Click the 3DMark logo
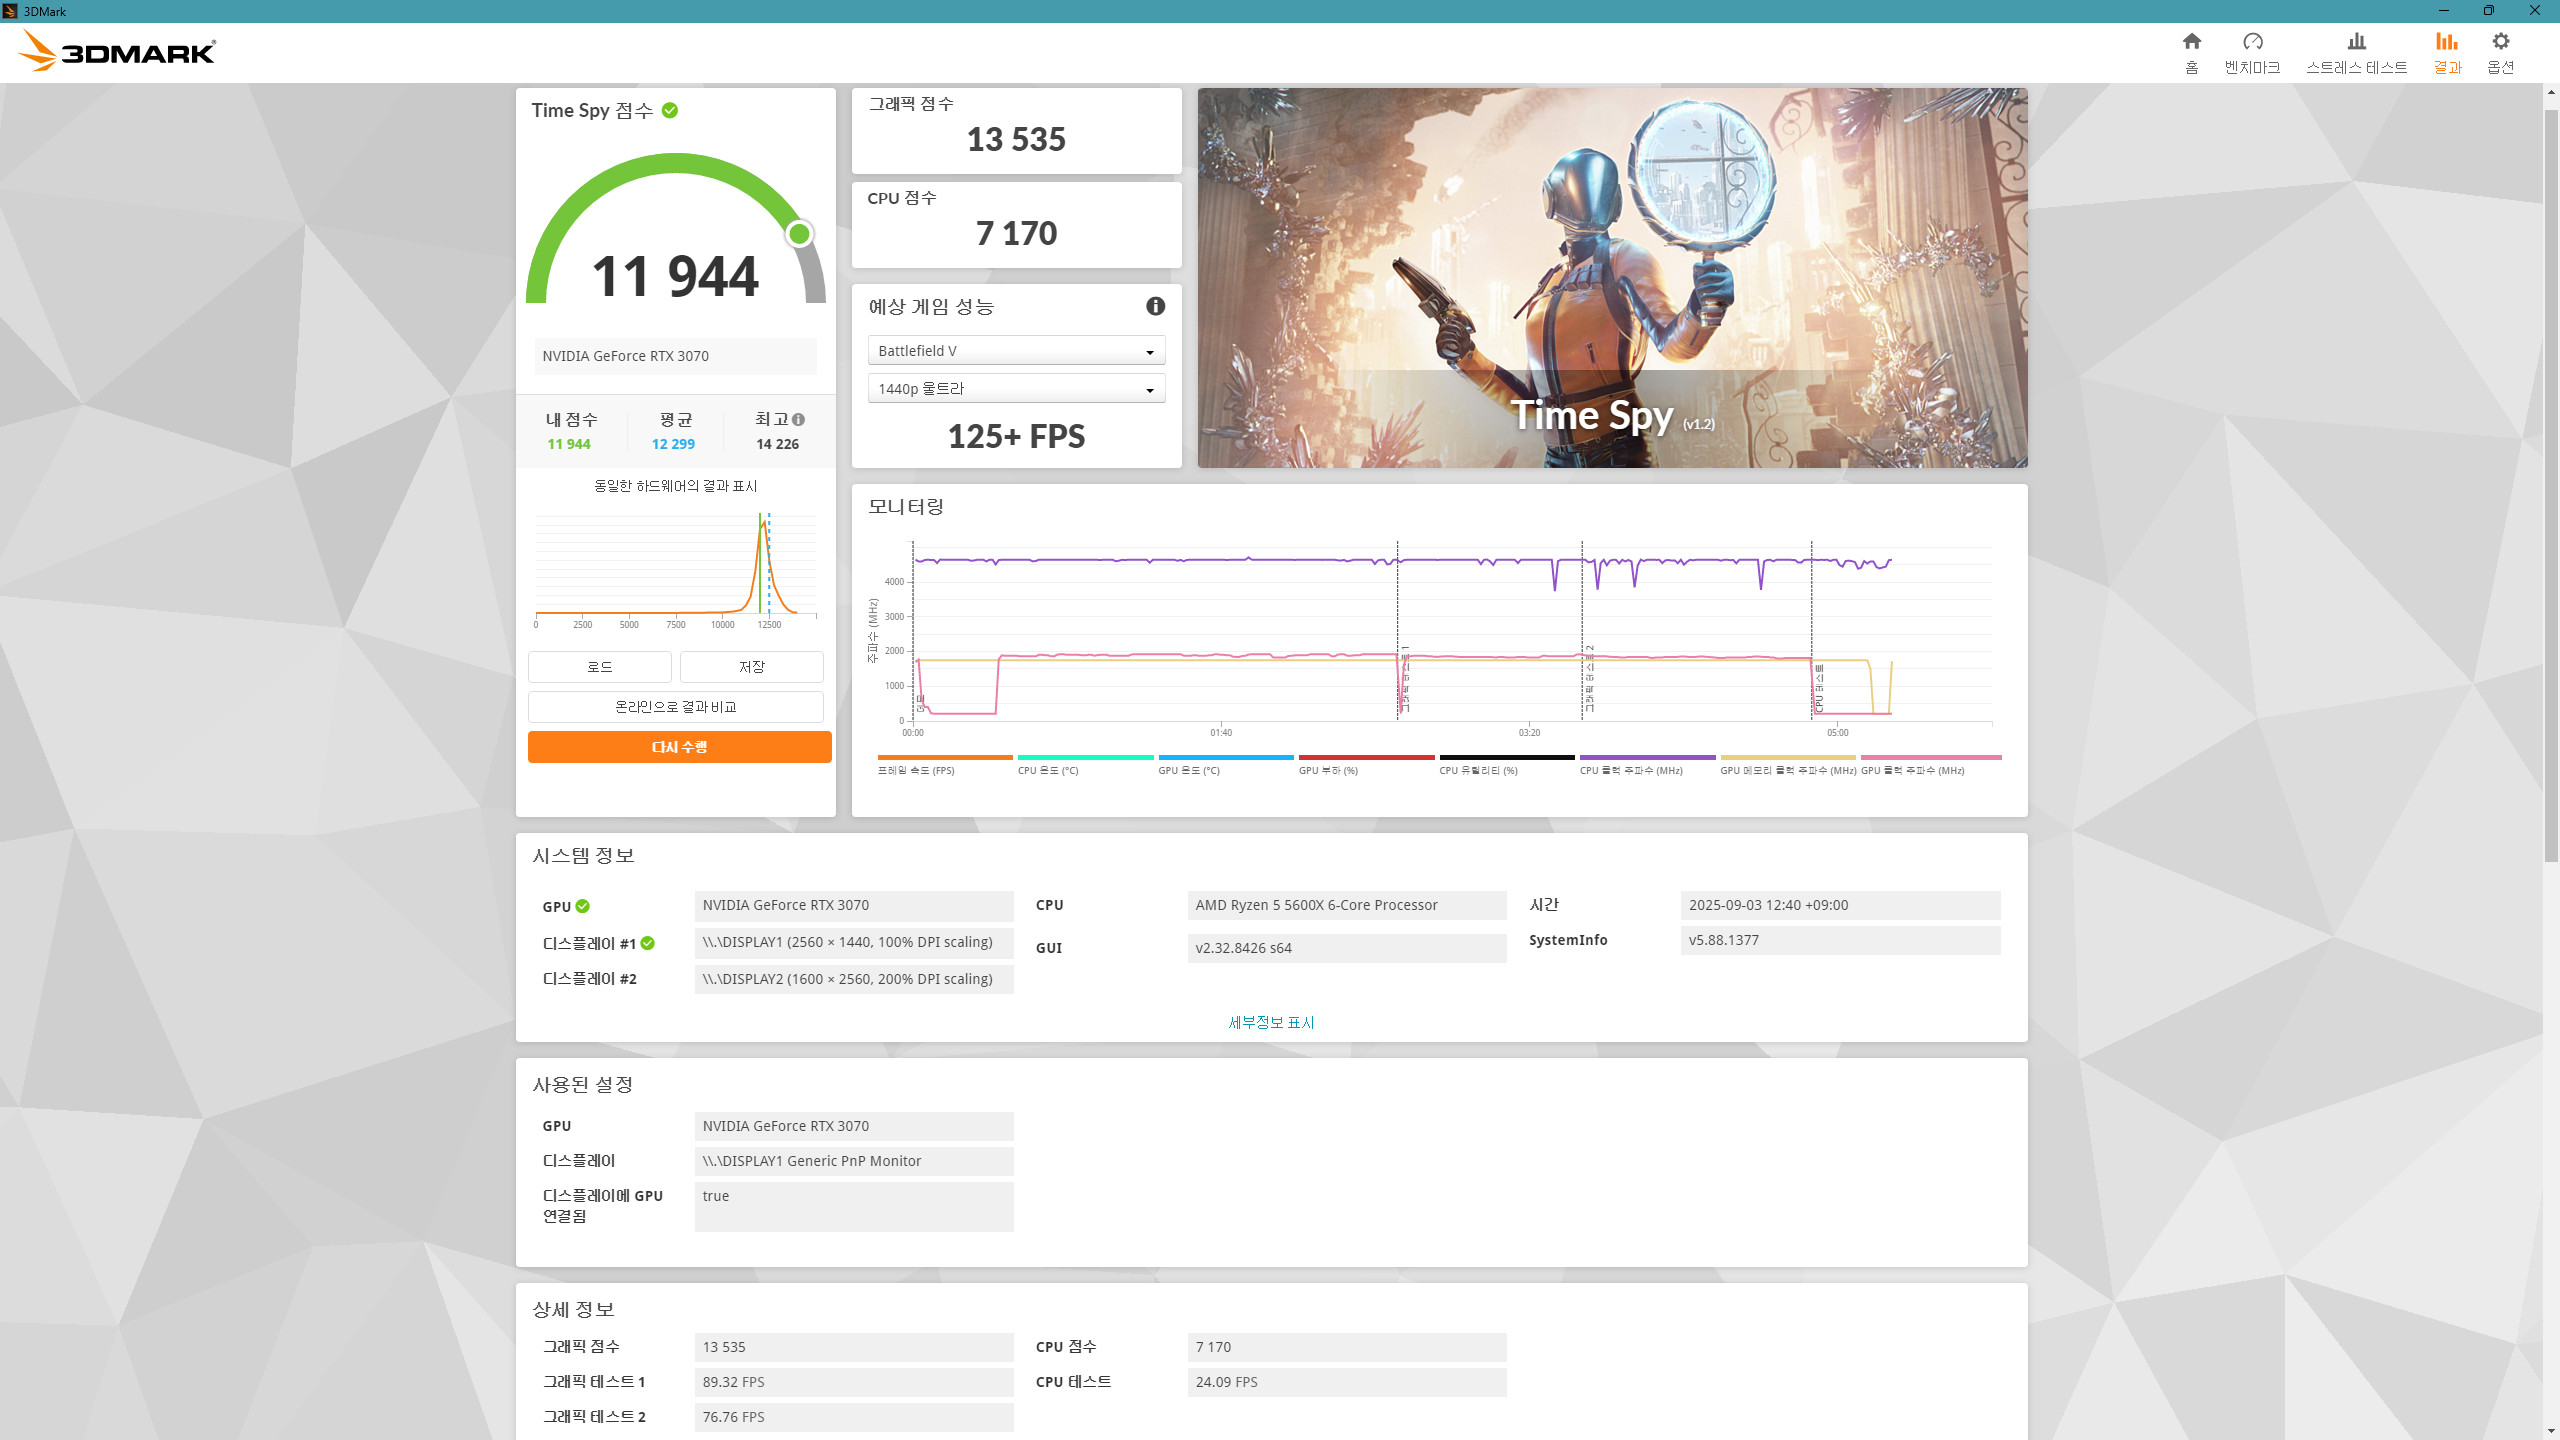The height and width of the screenshot is (1440, 2560). [118, 51]
